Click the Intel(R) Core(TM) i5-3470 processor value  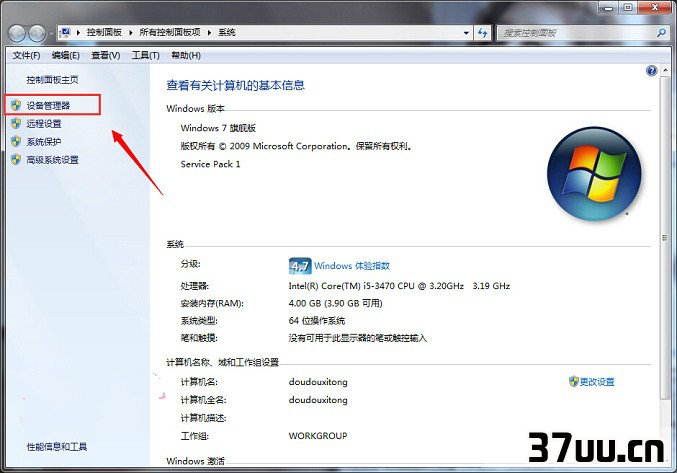coord(399,286)
